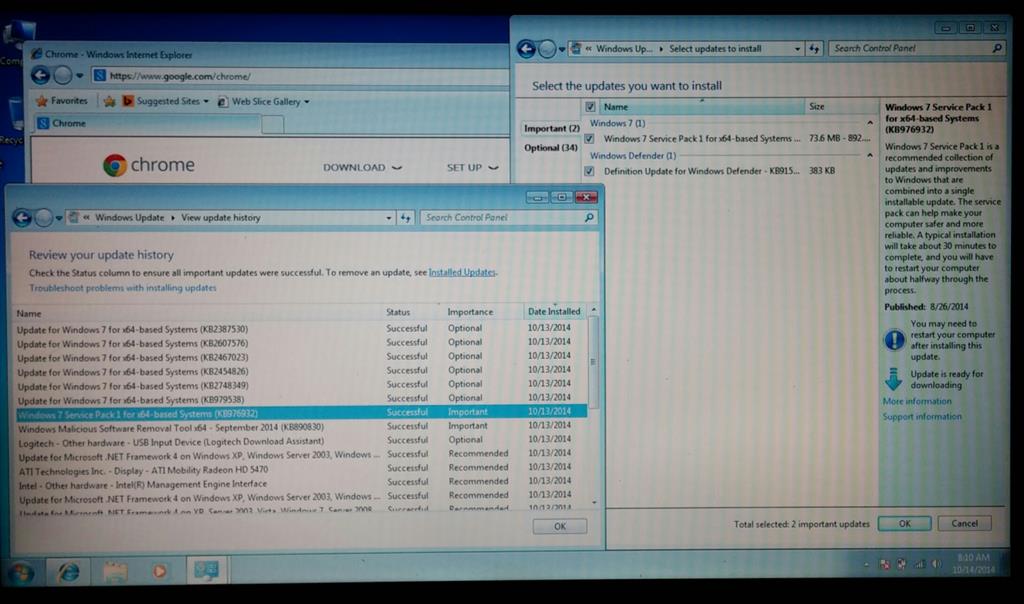Open a new tab in Internet Explorer

point(273,124)
